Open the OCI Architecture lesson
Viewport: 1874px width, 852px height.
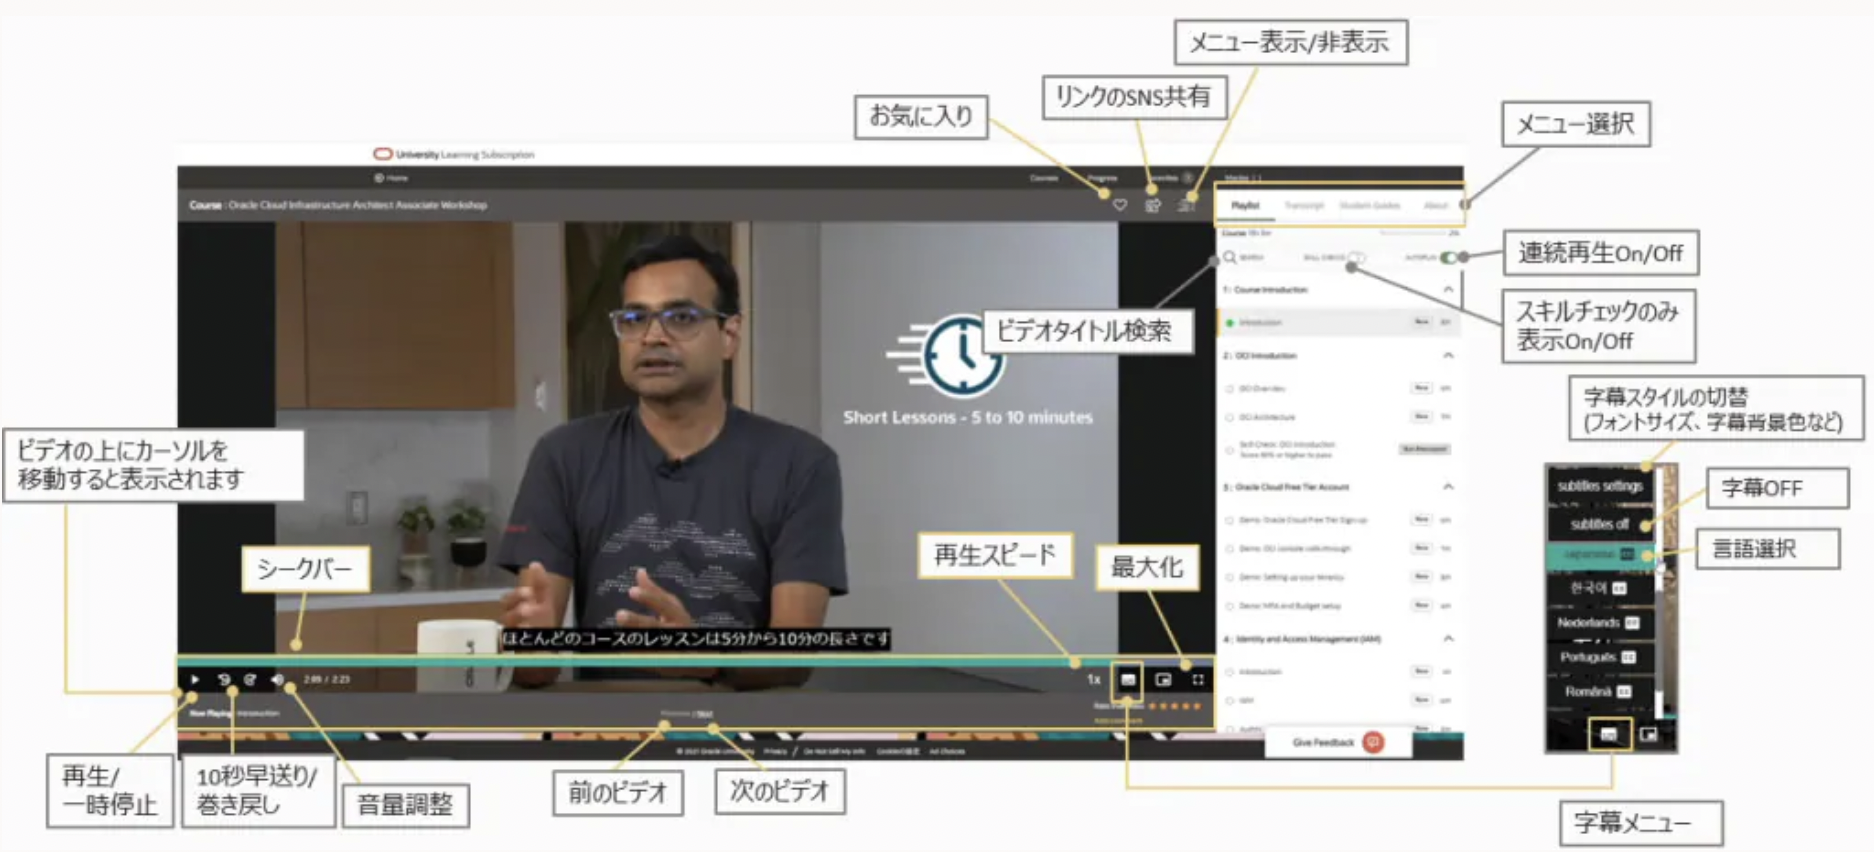pyautogui.click(x=1267, y=417)
